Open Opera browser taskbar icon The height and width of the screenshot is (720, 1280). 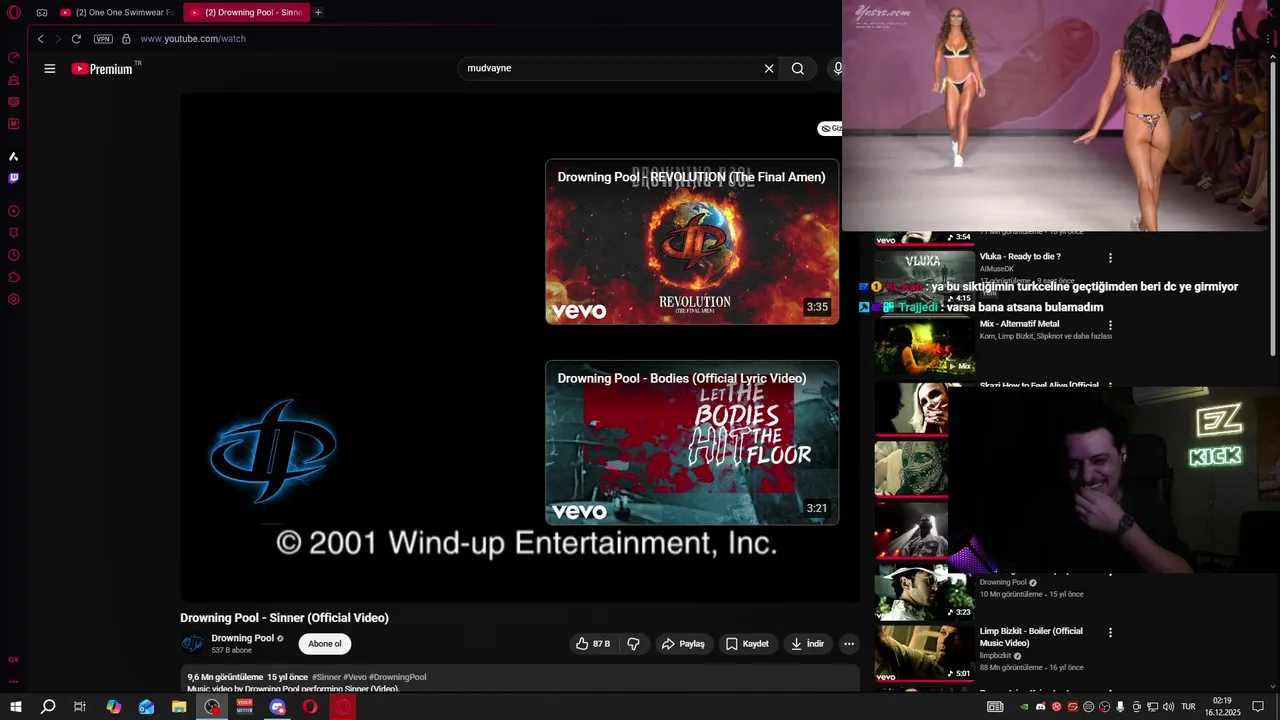point(311,707)
